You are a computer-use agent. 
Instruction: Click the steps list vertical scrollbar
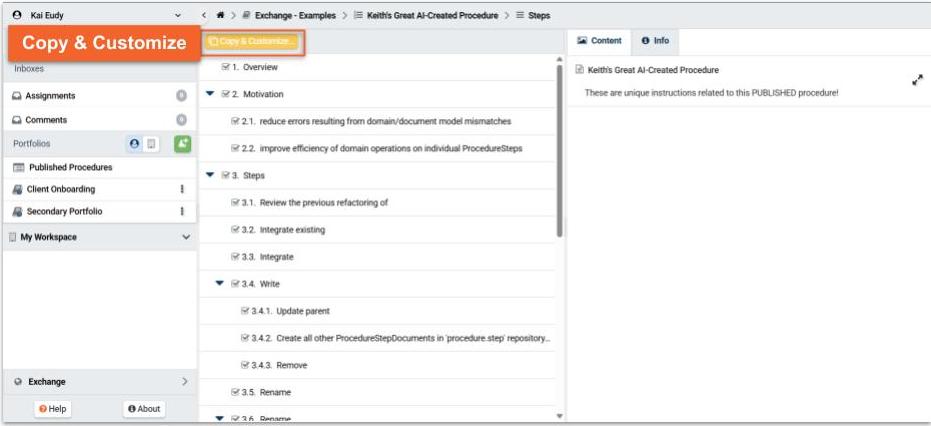pyautogui.click(x=559, y=150)
